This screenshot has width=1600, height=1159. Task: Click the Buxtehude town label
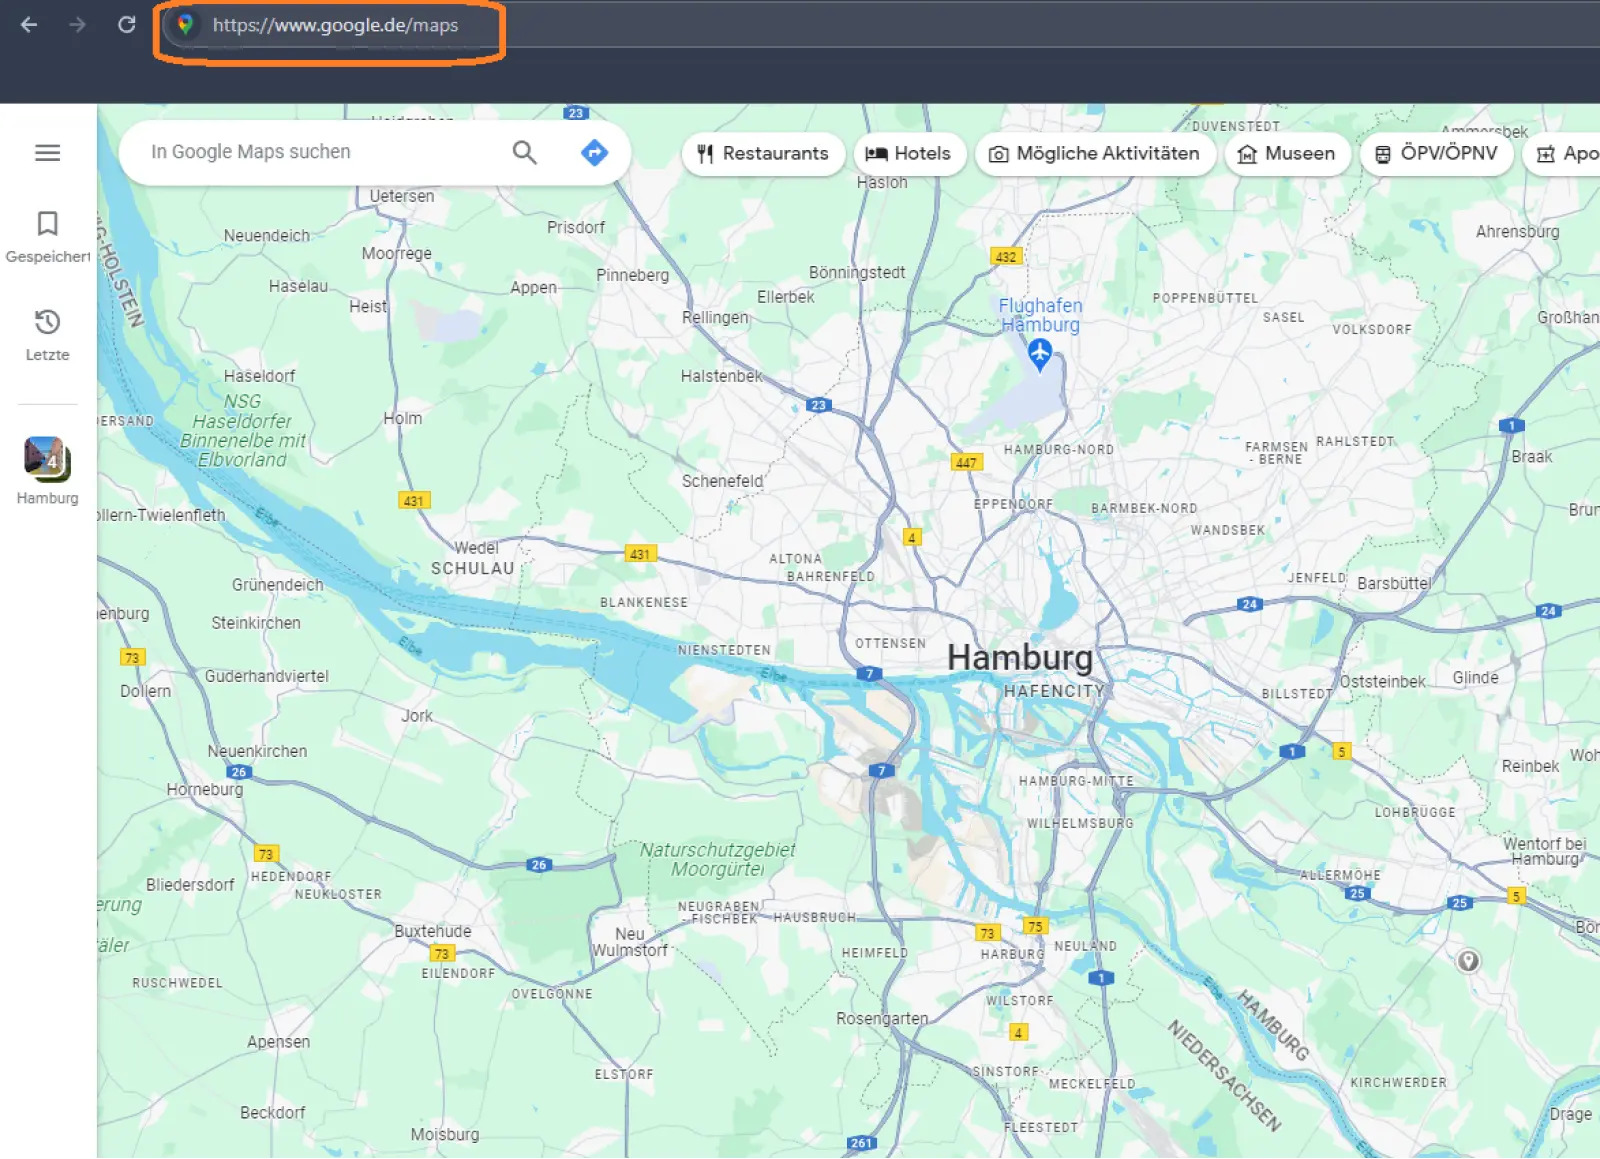click(x=433, y=931)
